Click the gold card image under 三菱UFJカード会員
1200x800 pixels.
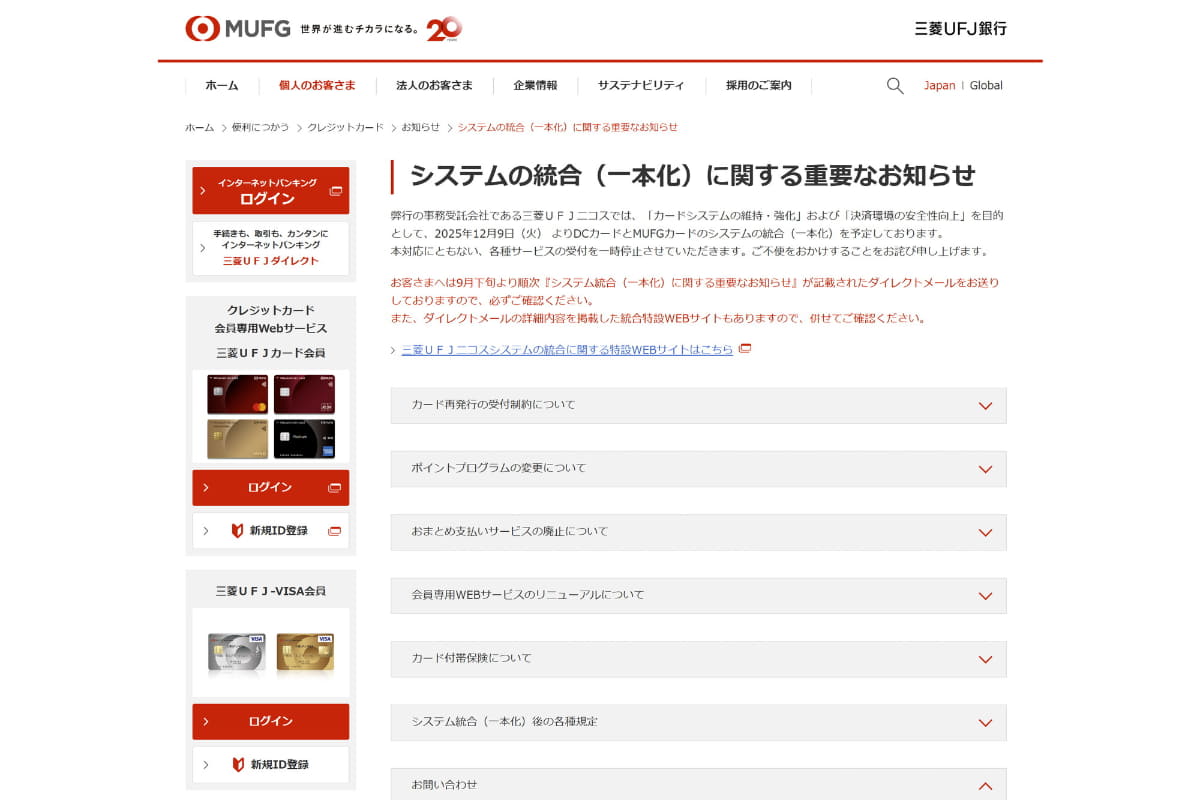[x=237, y=438]
